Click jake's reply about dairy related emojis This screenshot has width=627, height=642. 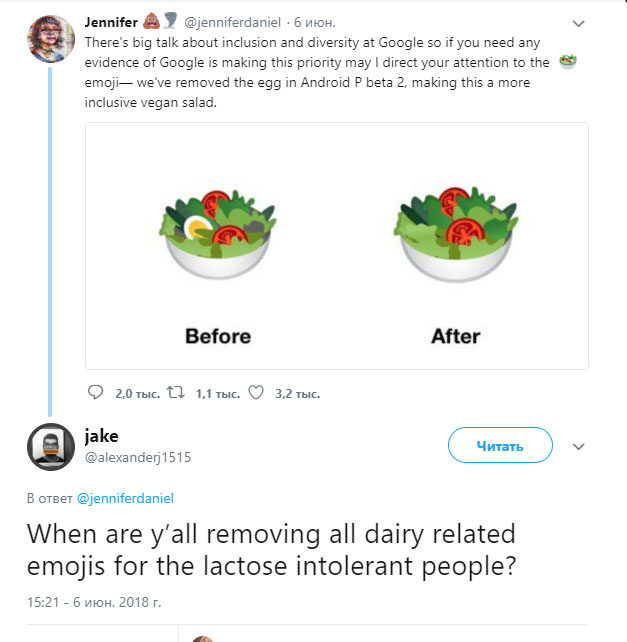click(270, 549)
